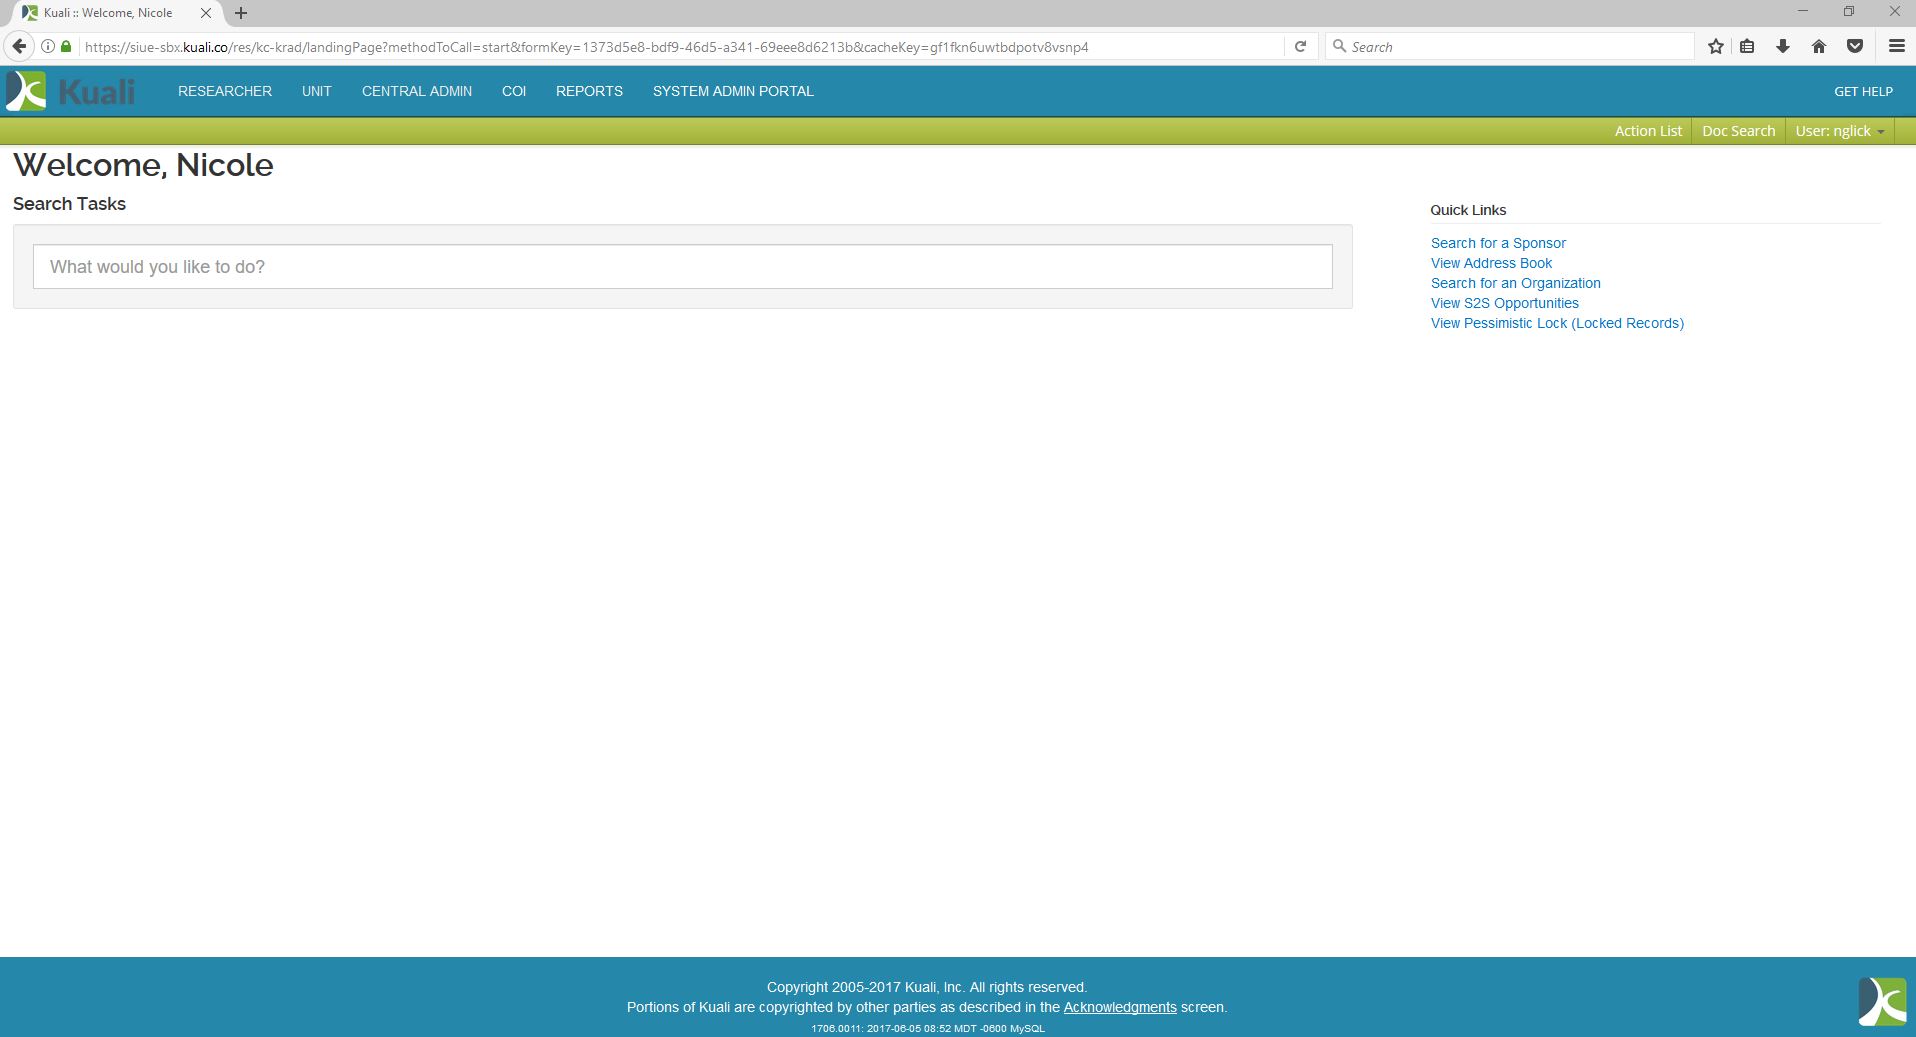Go to browser home page icon

coord(1819,46)
